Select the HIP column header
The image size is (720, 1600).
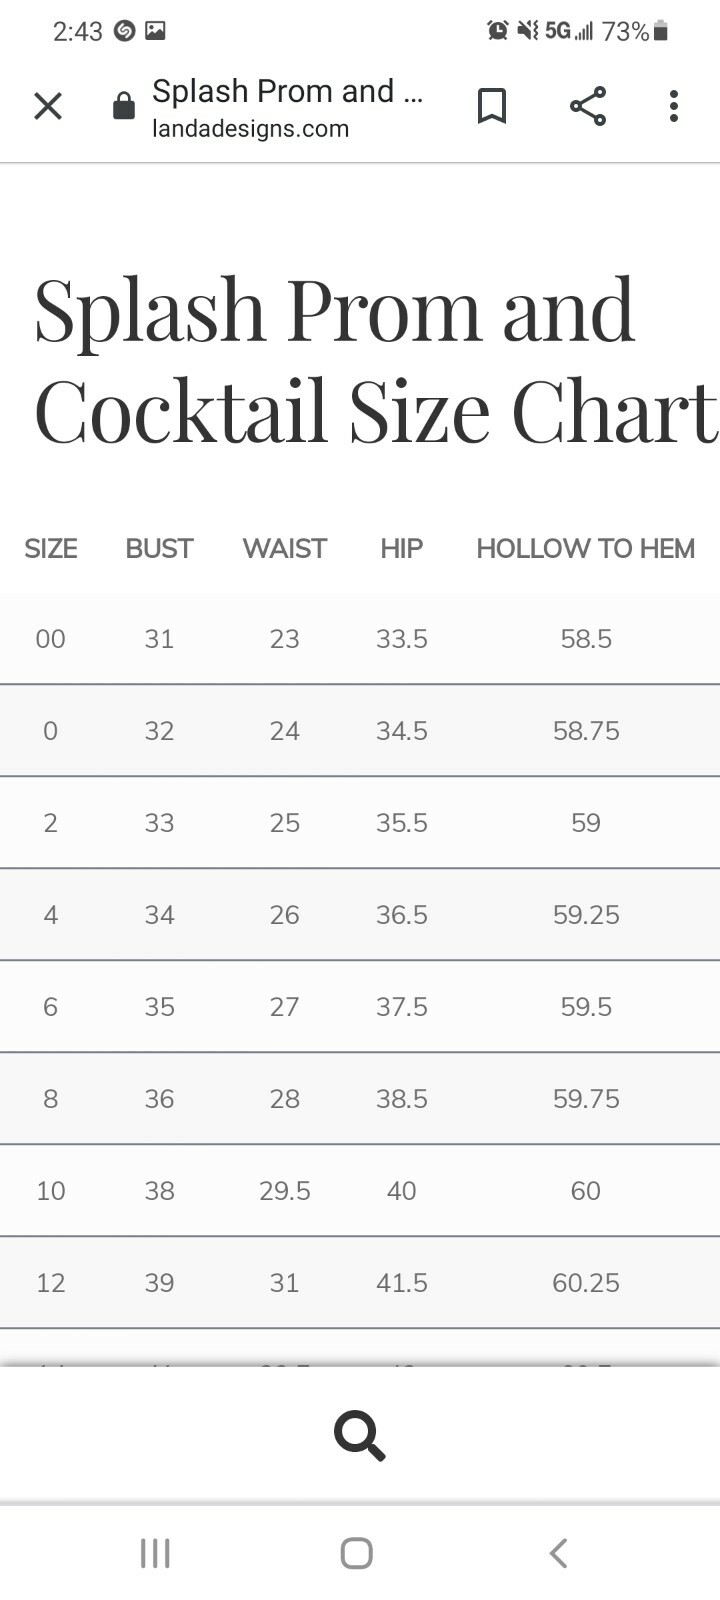tap(401, 548)
